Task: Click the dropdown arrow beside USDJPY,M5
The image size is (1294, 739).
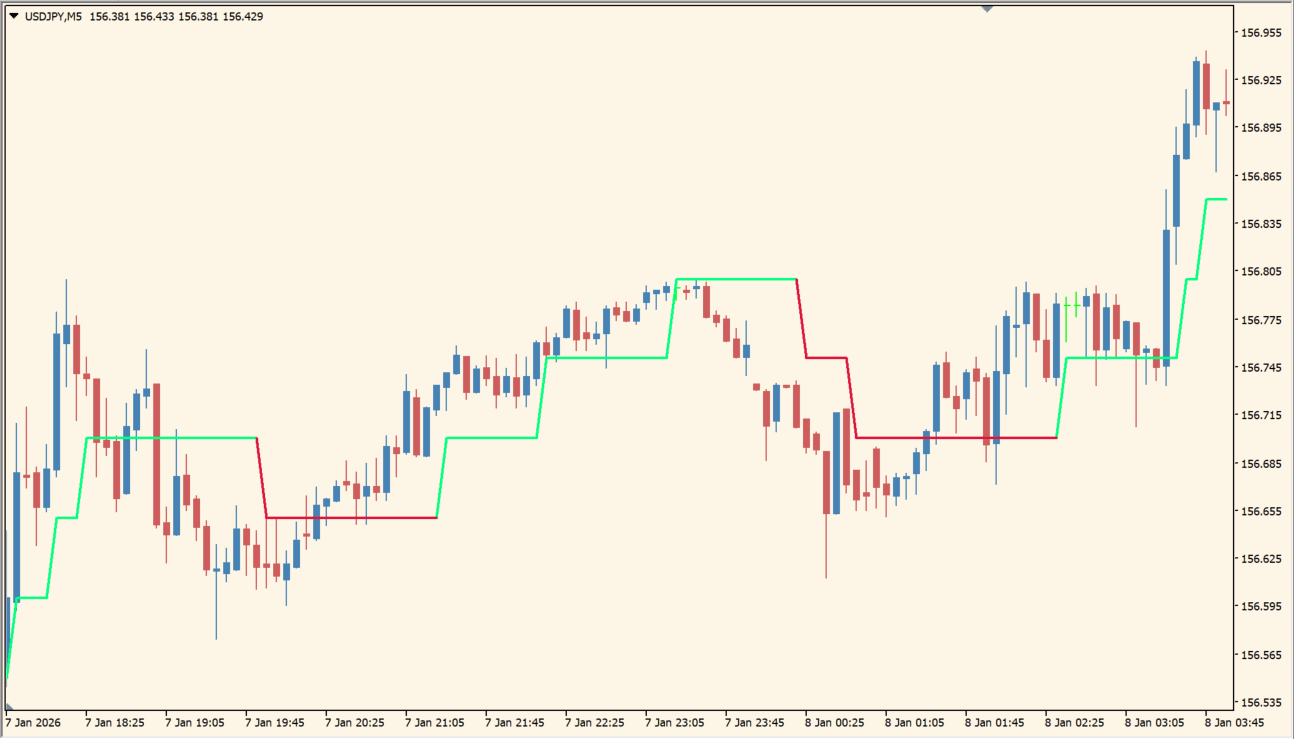Action: tap(13, 16)
